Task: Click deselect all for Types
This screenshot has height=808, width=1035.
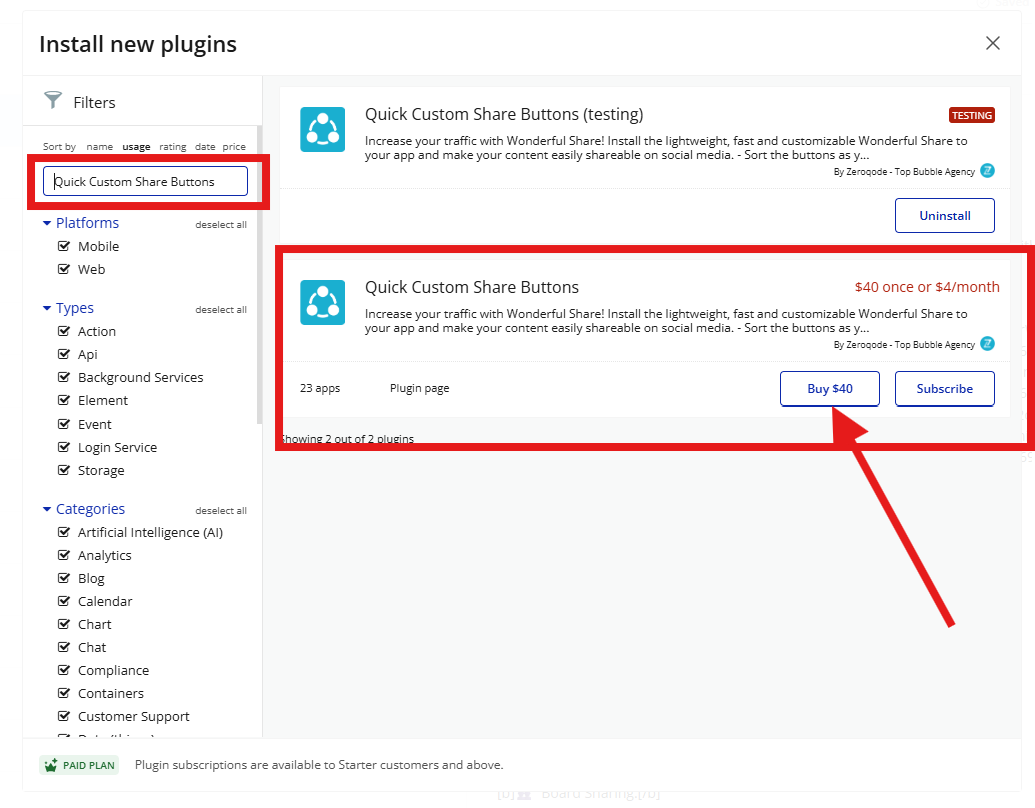Action: click(221, 310)
